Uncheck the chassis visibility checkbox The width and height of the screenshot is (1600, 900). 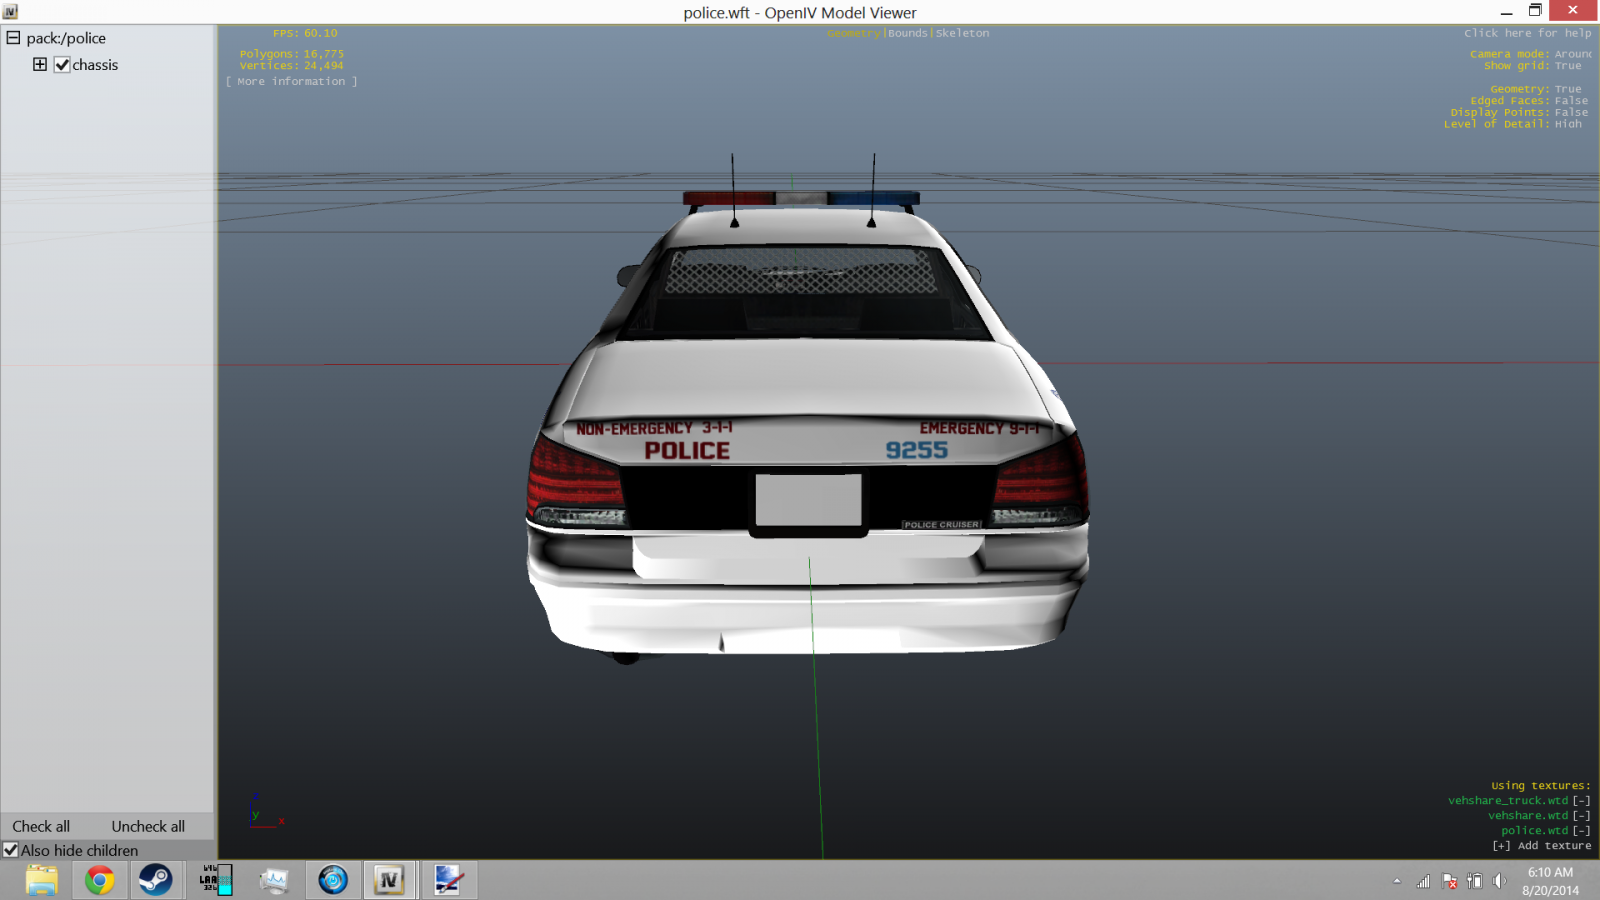tap(62, 65)
